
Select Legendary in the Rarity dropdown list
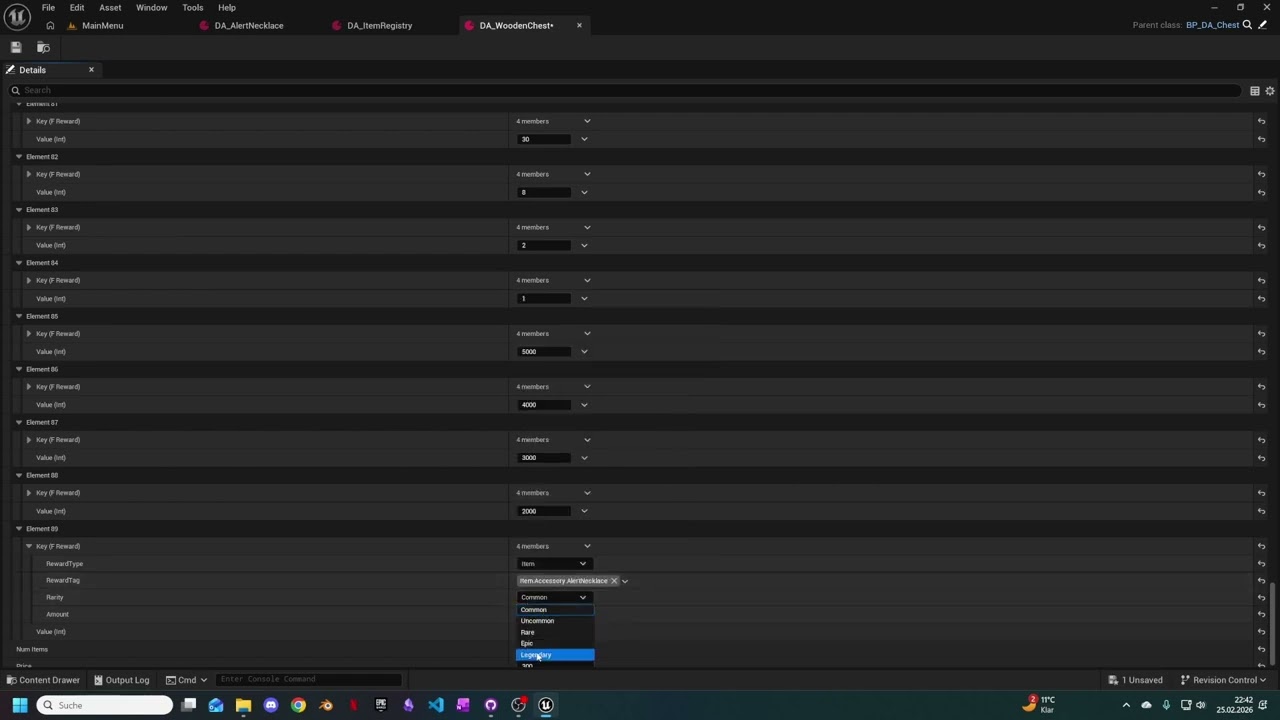[555, 655]
